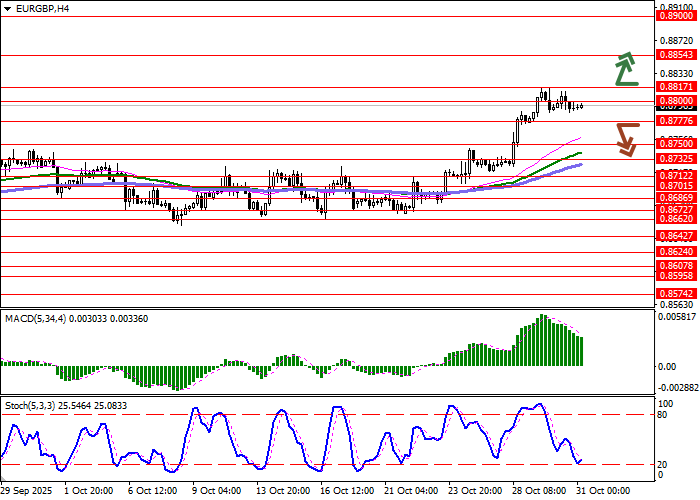This screenshot has height=500, width=700.
Task: Select the 29 Sep 2025 date marker
Action: pos(25,491)
